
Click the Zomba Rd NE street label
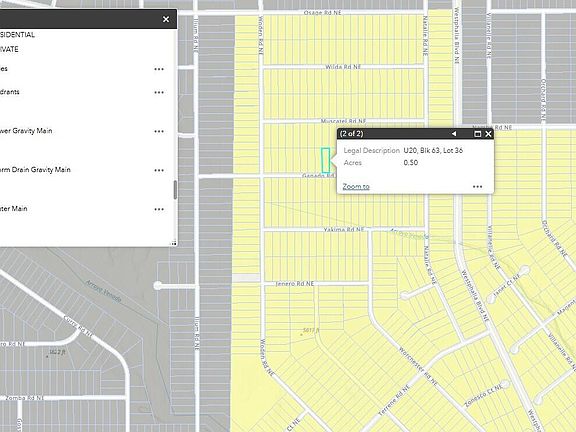click(24, 398)
